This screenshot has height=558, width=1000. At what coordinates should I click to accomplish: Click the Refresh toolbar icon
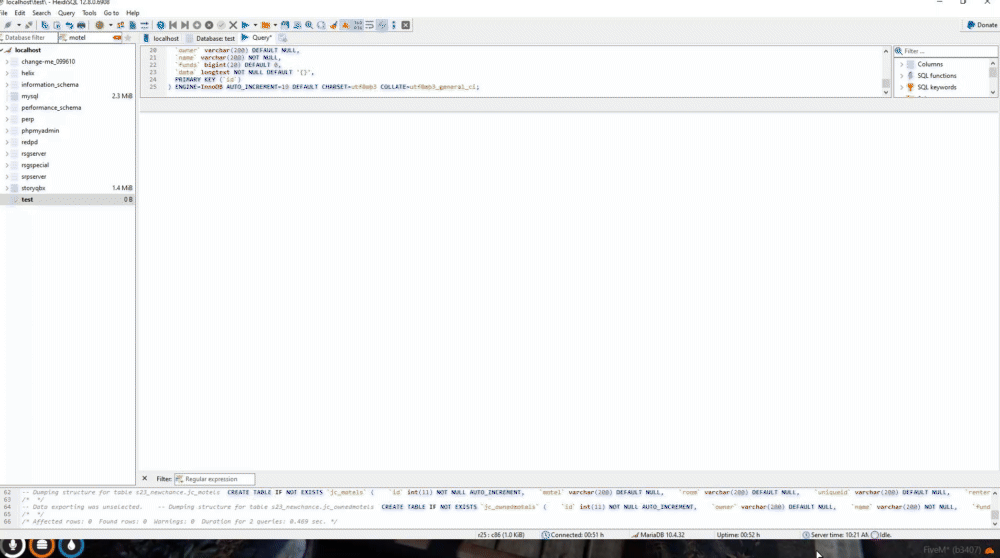[x=161, y=25]
